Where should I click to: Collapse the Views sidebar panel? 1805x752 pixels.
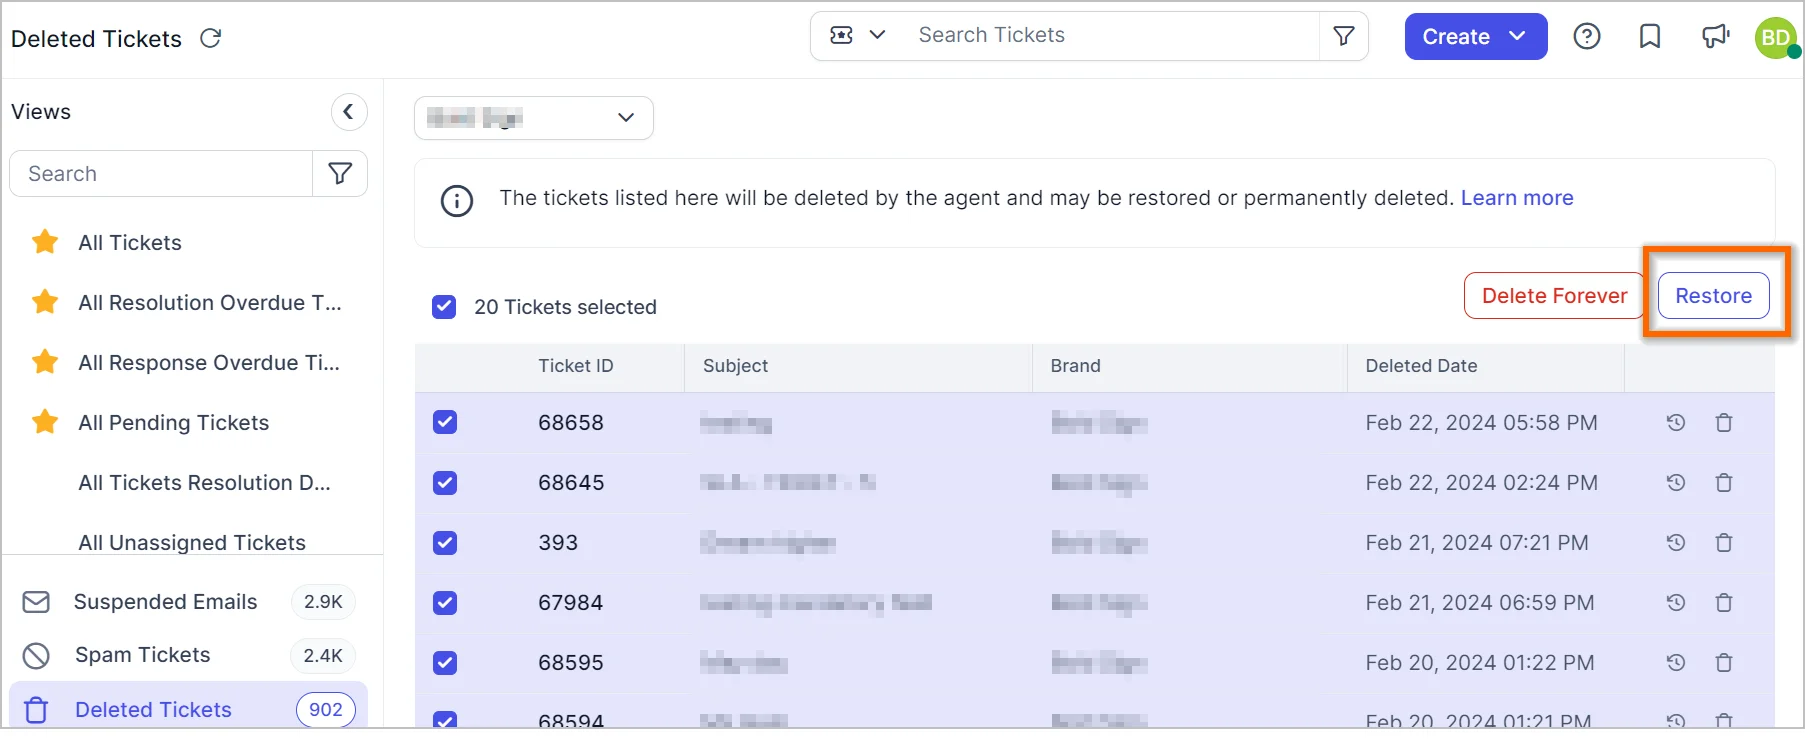pos(348,112)
